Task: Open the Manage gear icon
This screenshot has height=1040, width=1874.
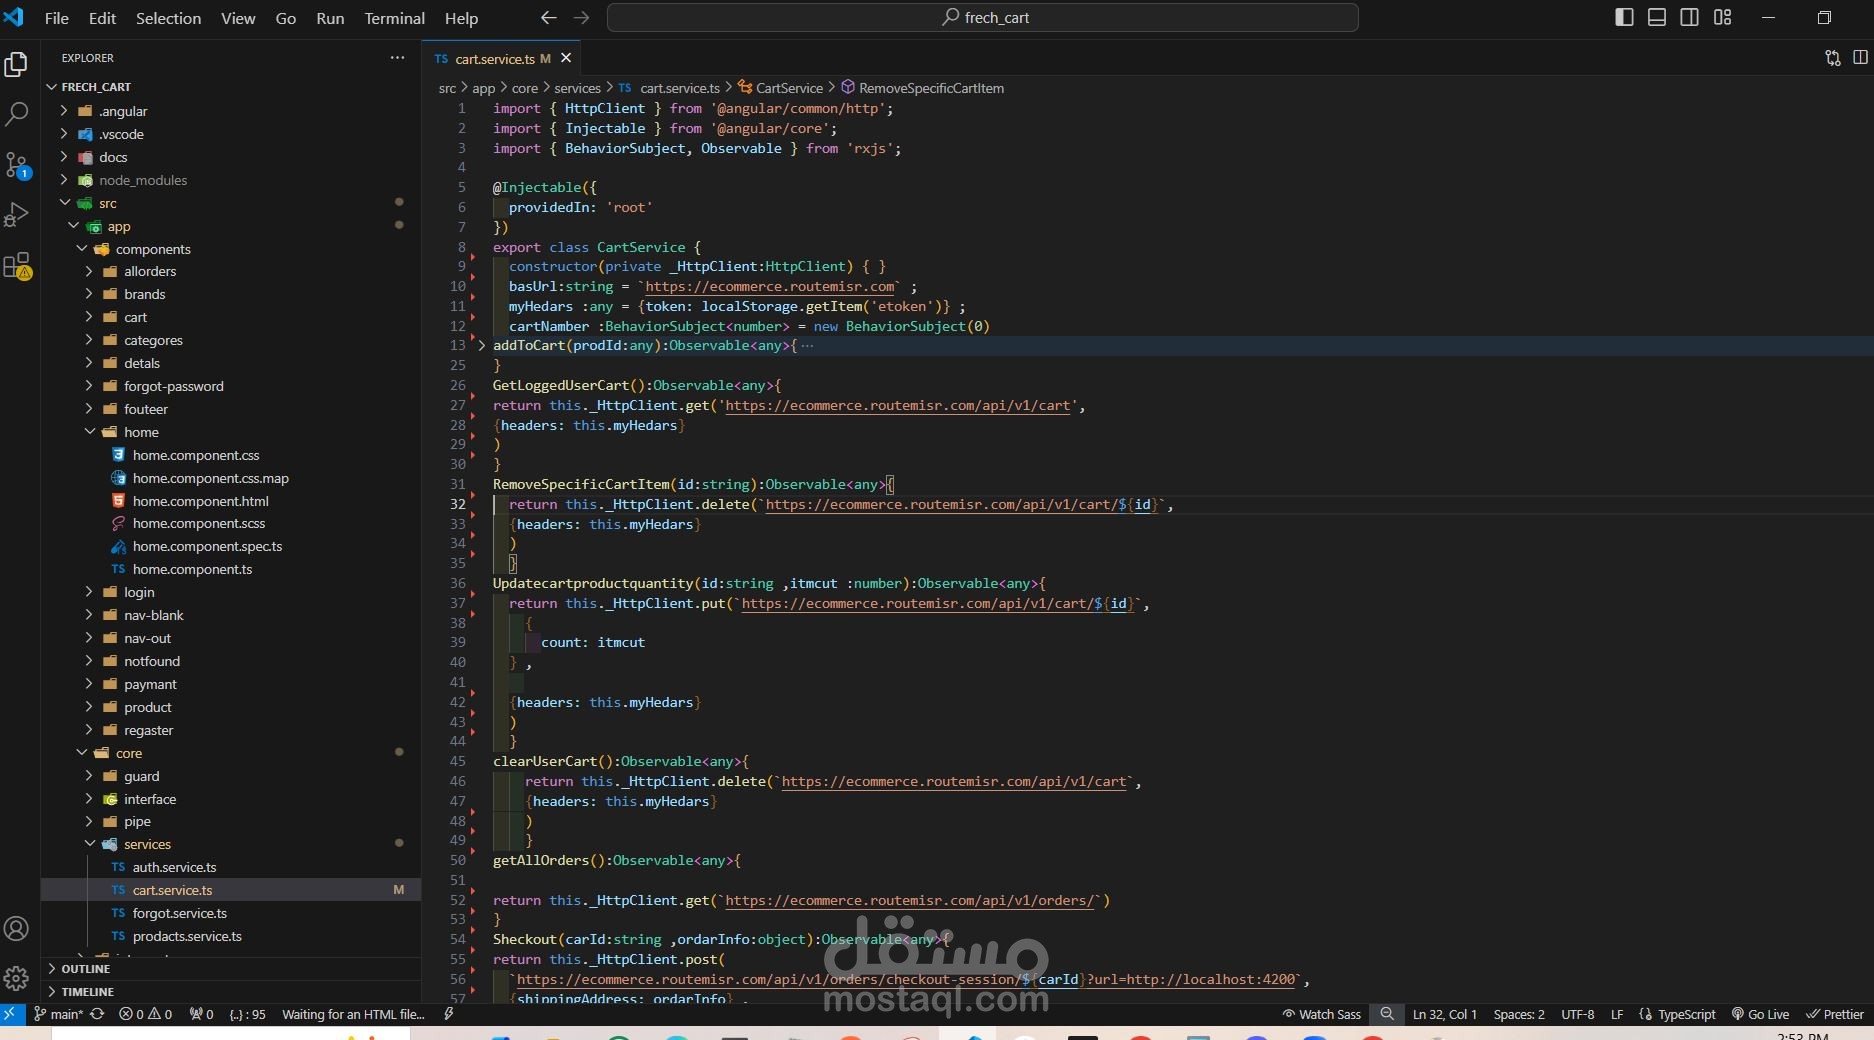Action: tap(16, 978)
